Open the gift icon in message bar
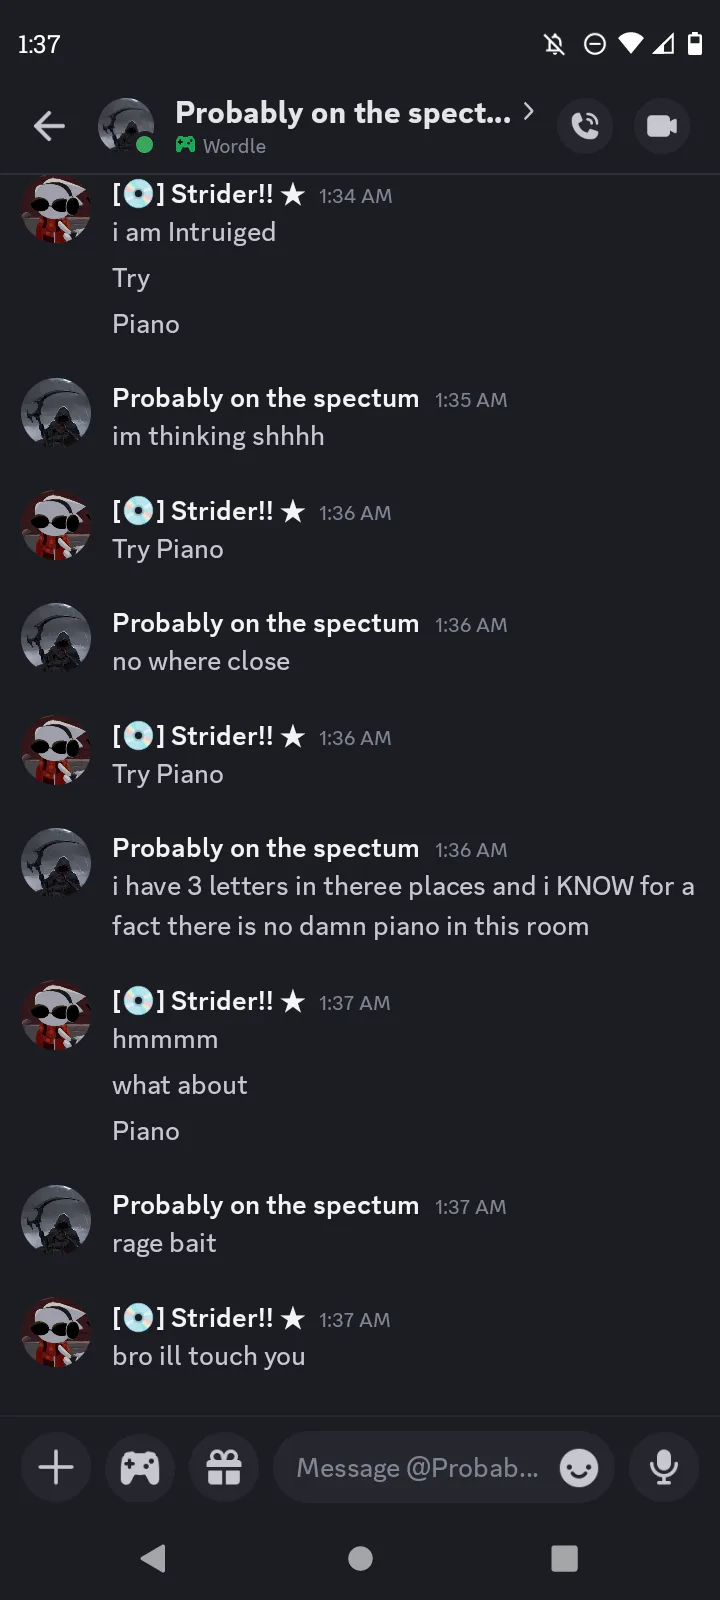The width and height of the screenshot is (720, 1600). 224,1468
